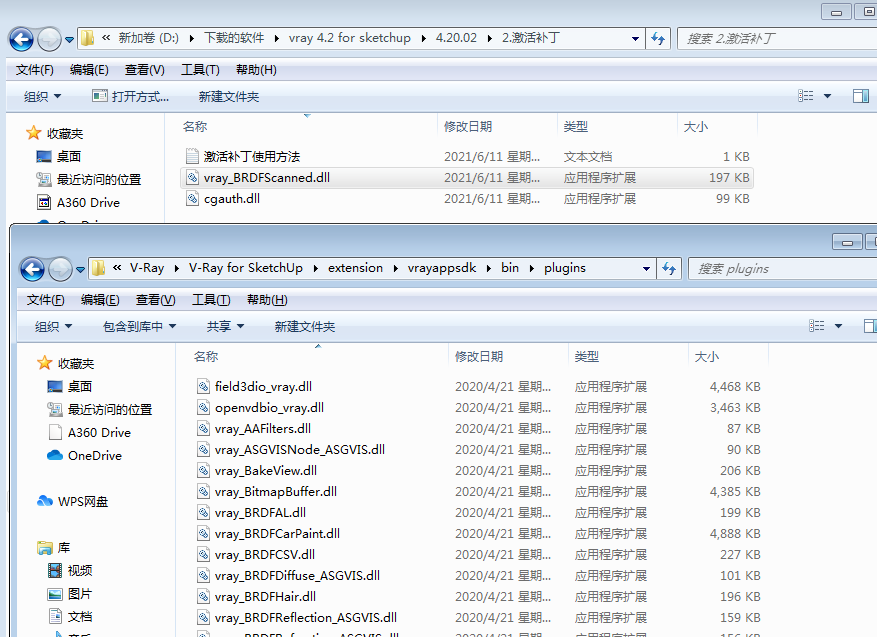Click the vray_AAFilters.dll file icon
Image resolution: width=877 pixels, height=637 pixels.
tap(204, 429)
